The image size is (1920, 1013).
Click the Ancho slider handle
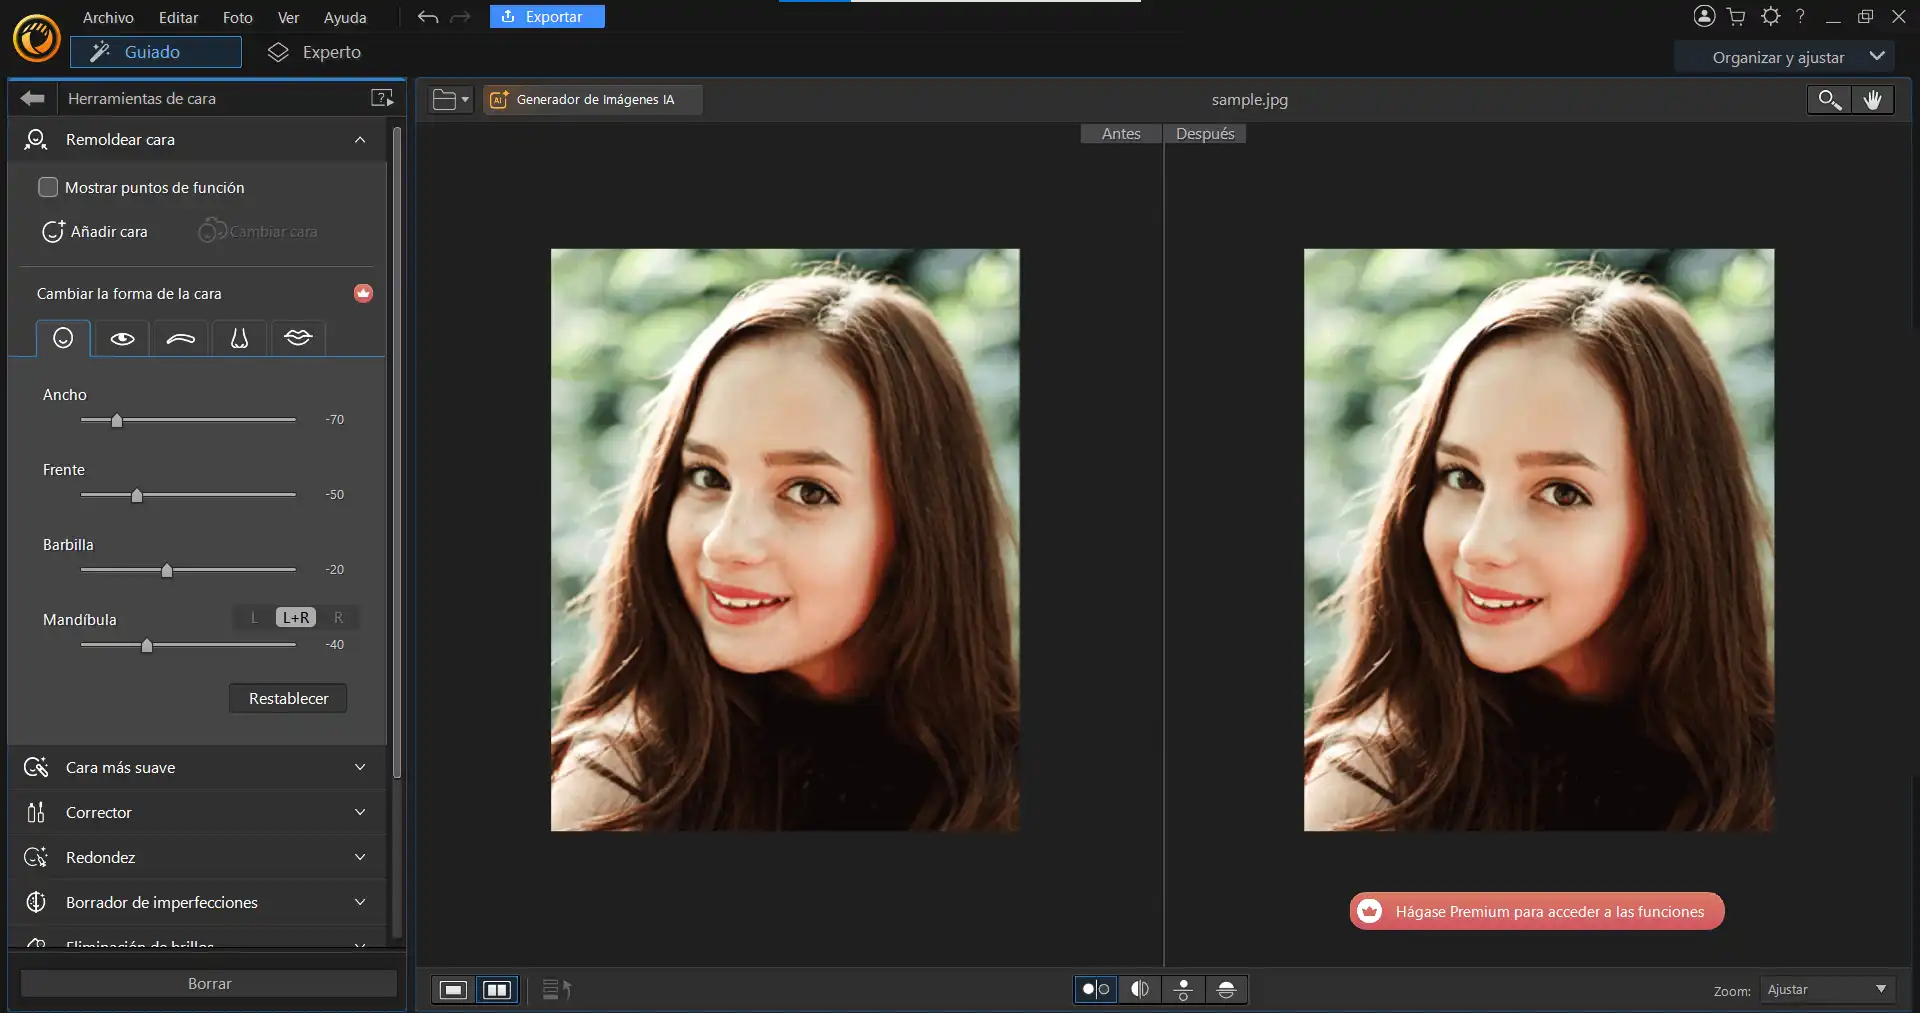click(117, 420)
